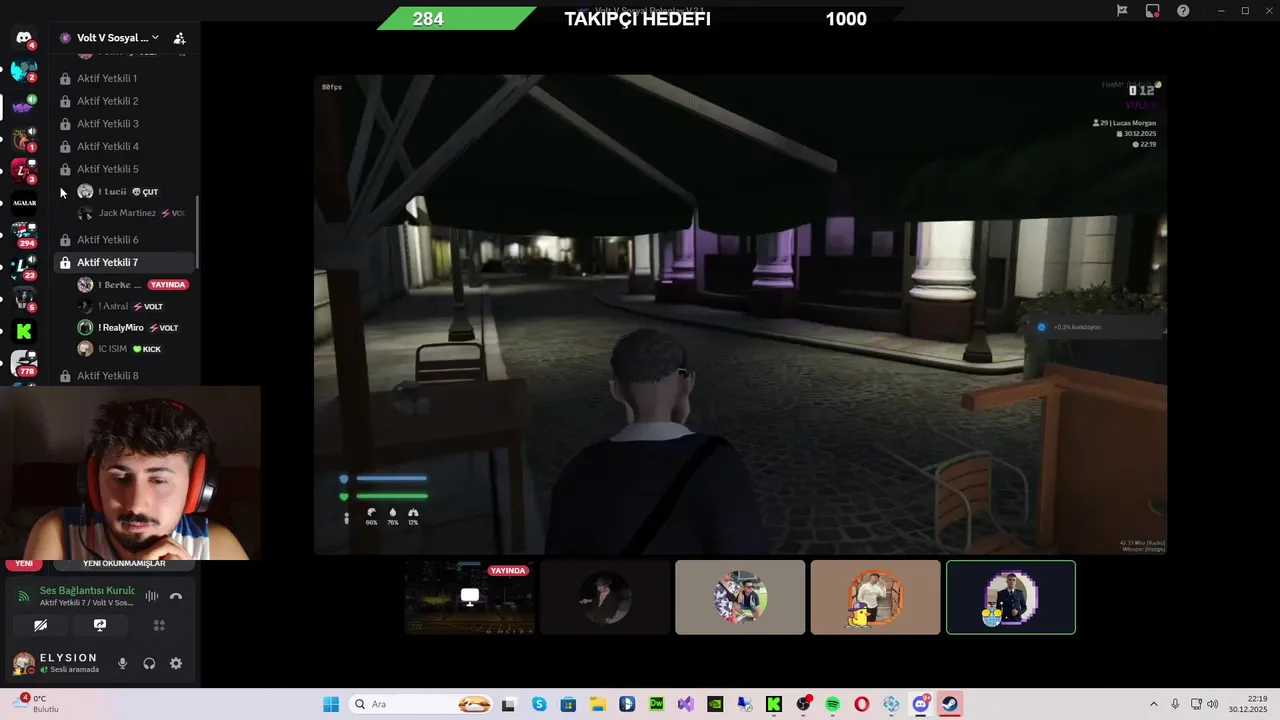The height and width of the screenshot is (720, 1280).
Task: Click the flag icon in title bar
Action: pos(1122,10)
